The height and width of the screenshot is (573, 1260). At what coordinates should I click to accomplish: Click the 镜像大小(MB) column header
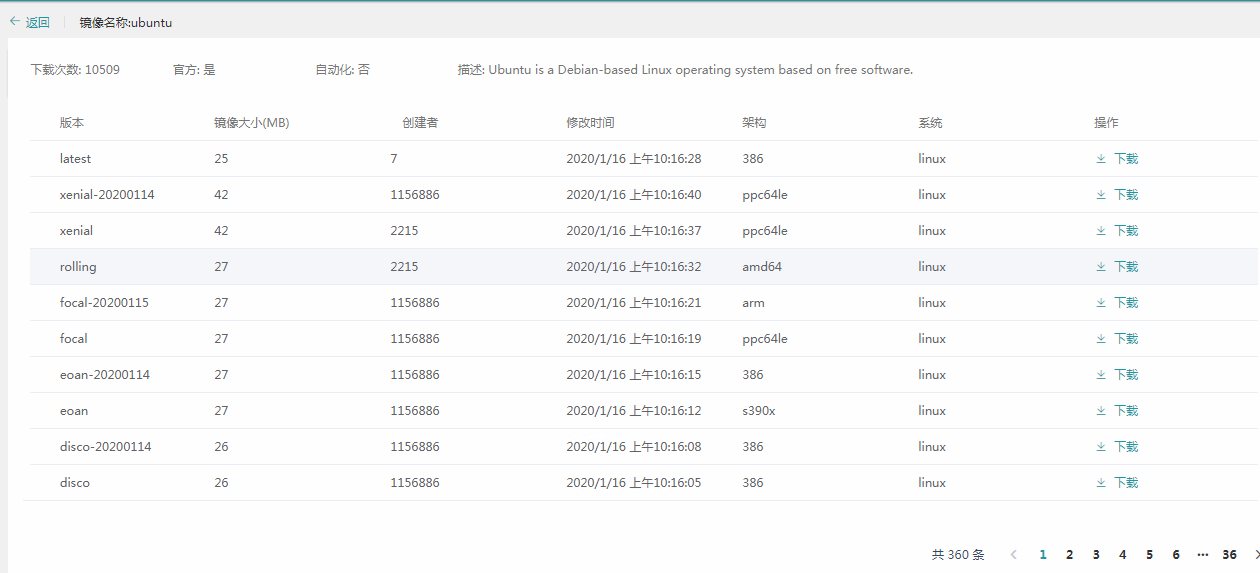click(x=252, y=122)
